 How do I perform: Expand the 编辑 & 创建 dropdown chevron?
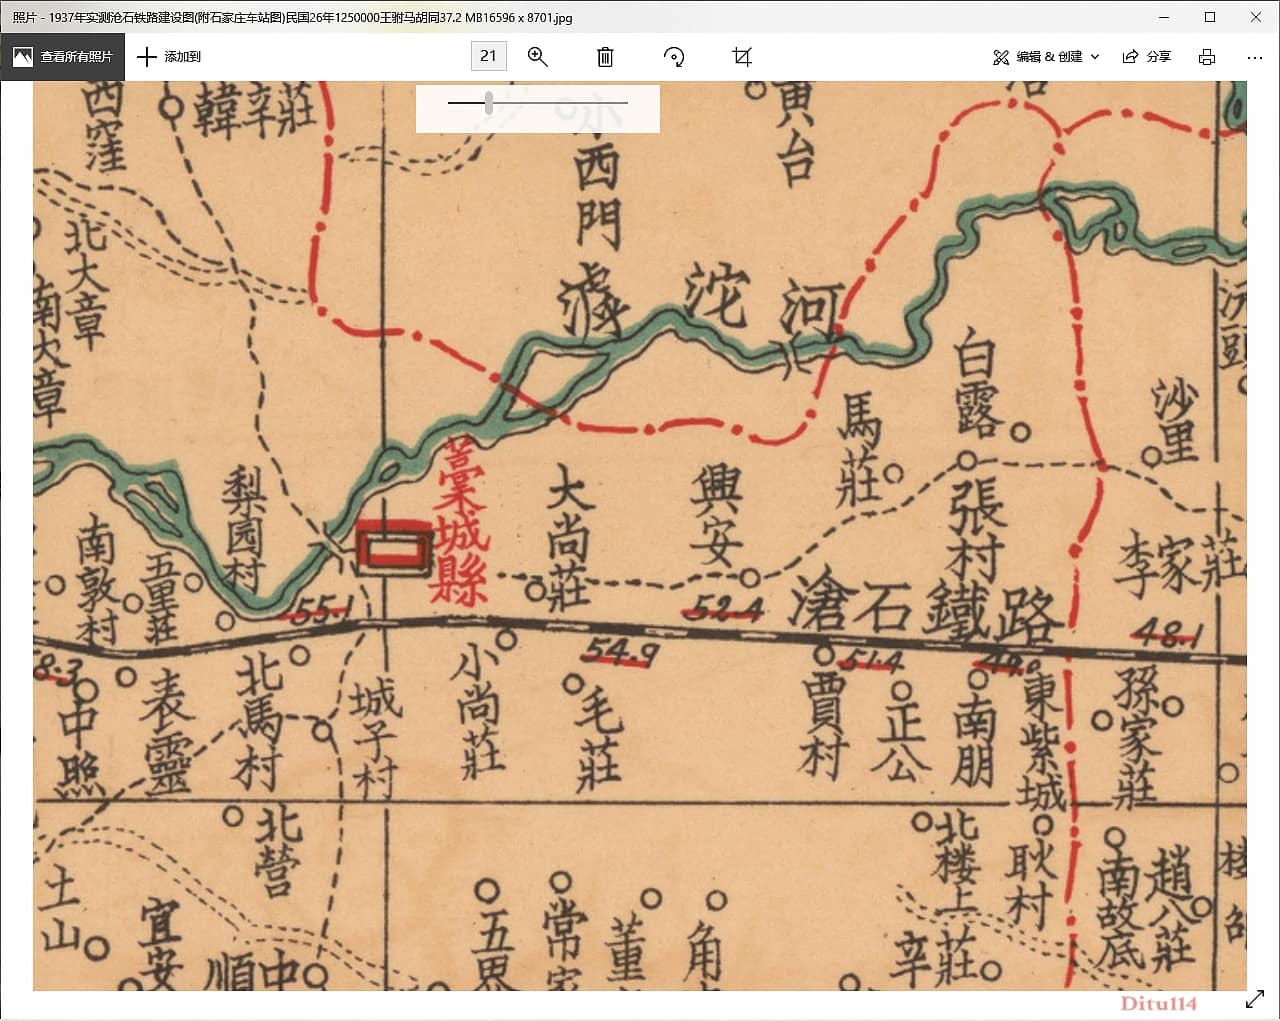click(1095, 57)
